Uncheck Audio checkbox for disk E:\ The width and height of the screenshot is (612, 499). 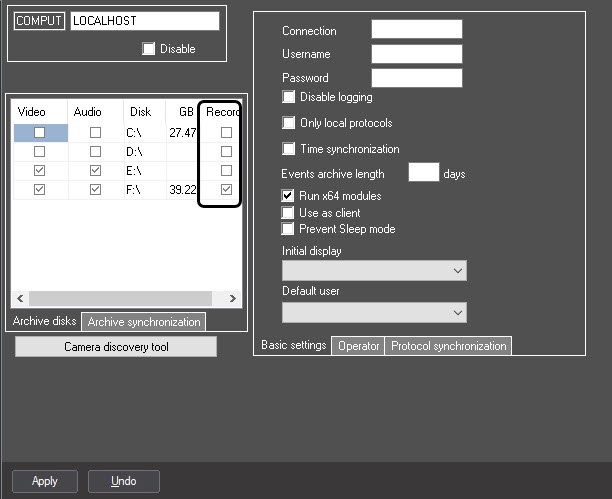click(95, 171)
